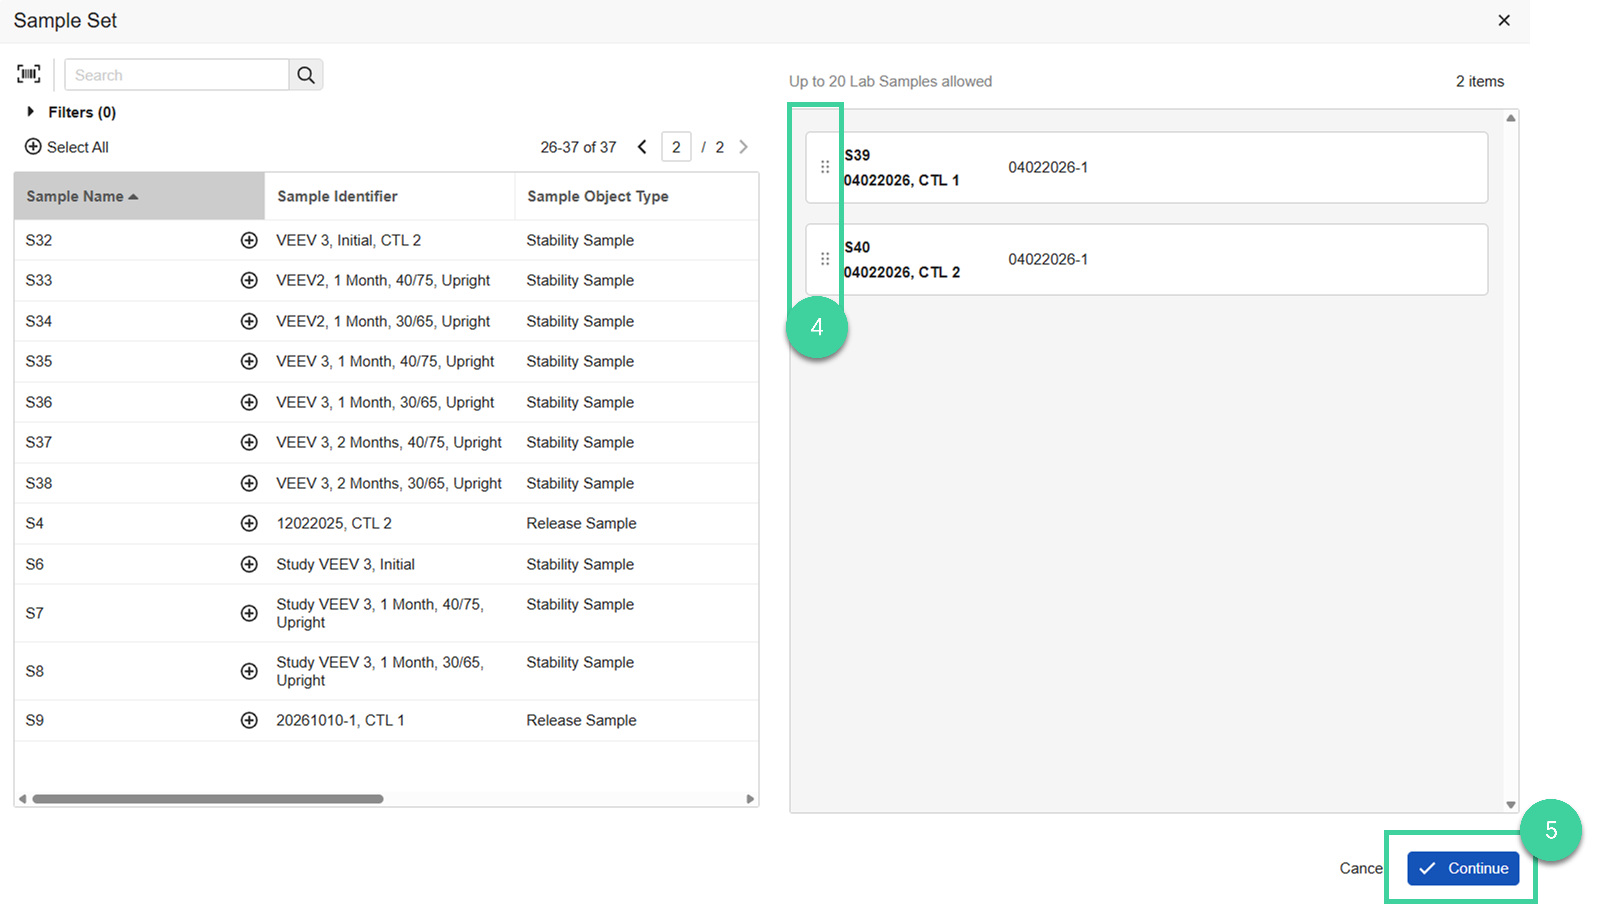
Task: Click the page number input field
Action: click(x=677, y=146)
